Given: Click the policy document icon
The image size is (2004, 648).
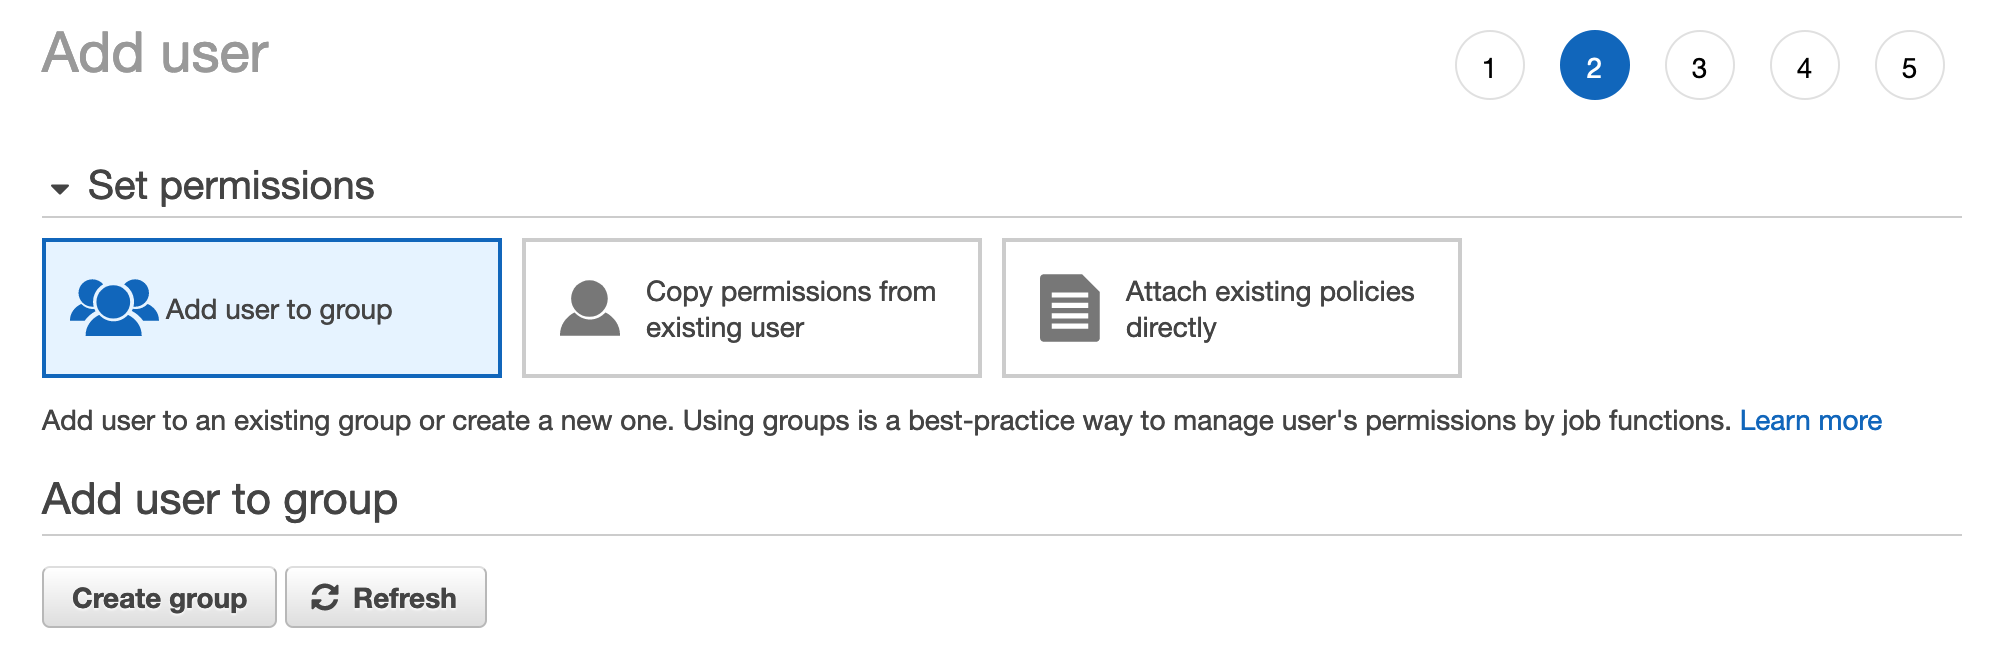Looking at the screenshot, I should [x=1069, y=308].
